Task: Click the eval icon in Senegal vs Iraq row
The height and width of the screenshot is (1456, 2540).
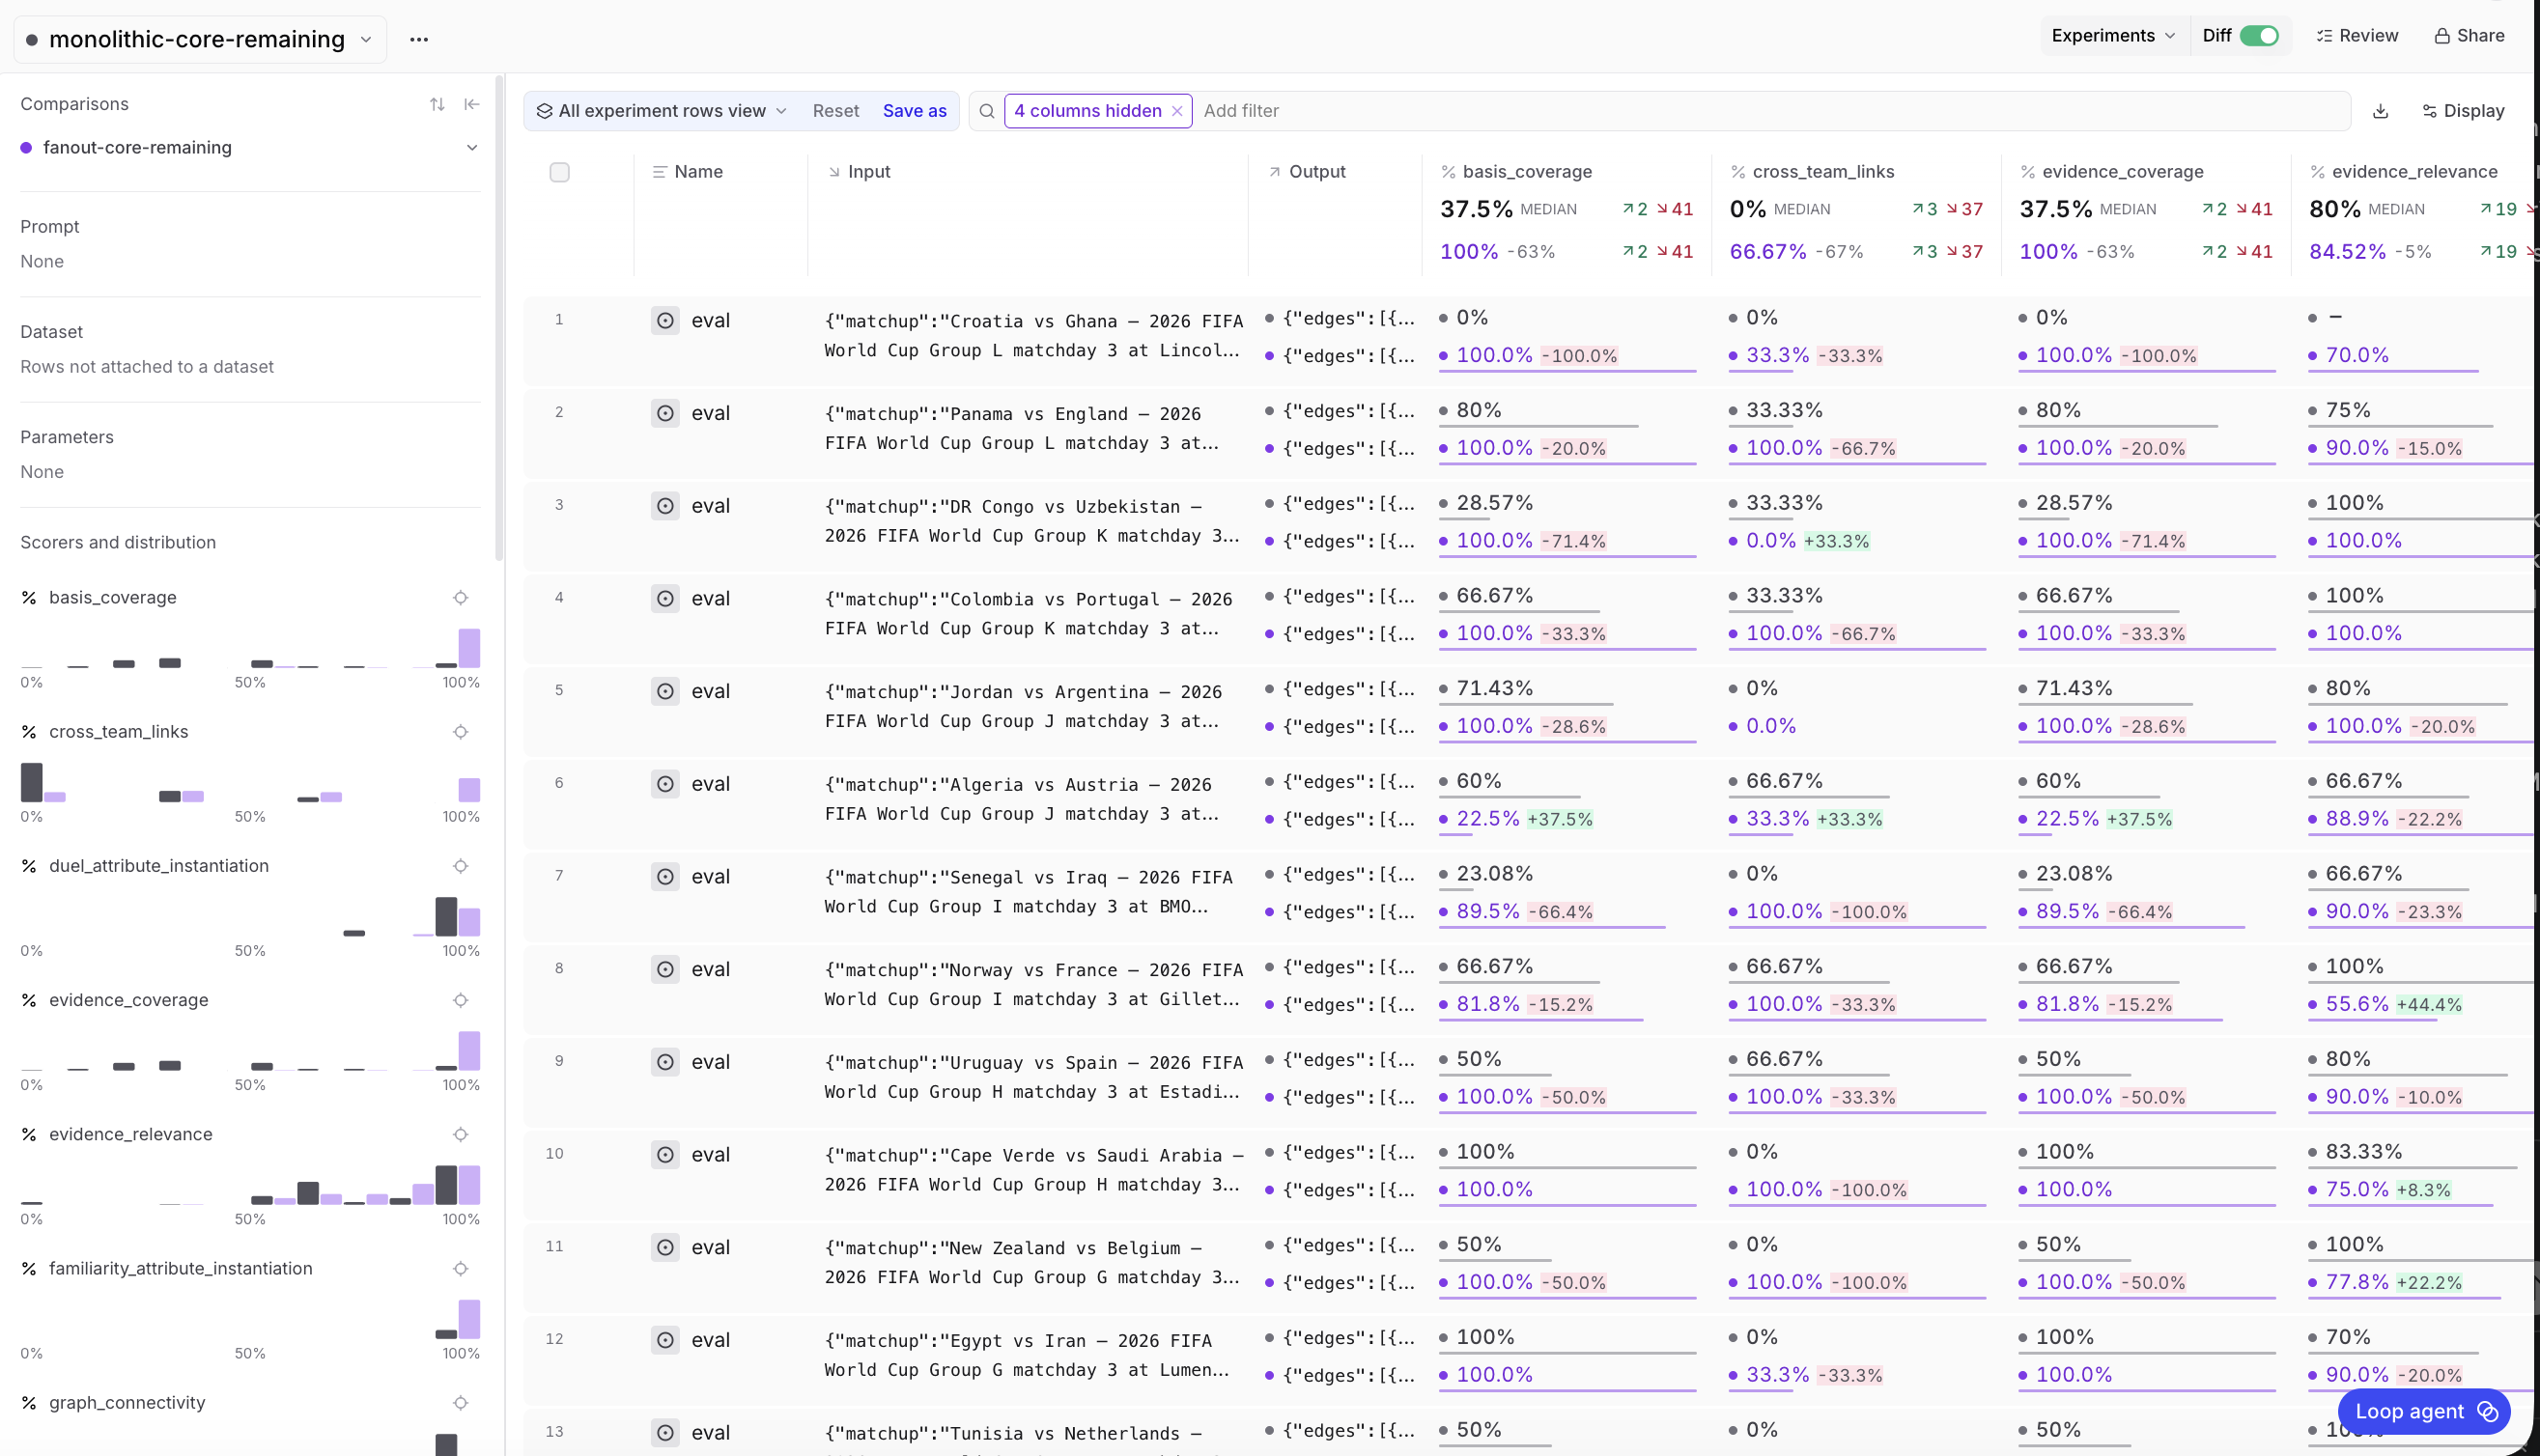Action: [665, 877]
